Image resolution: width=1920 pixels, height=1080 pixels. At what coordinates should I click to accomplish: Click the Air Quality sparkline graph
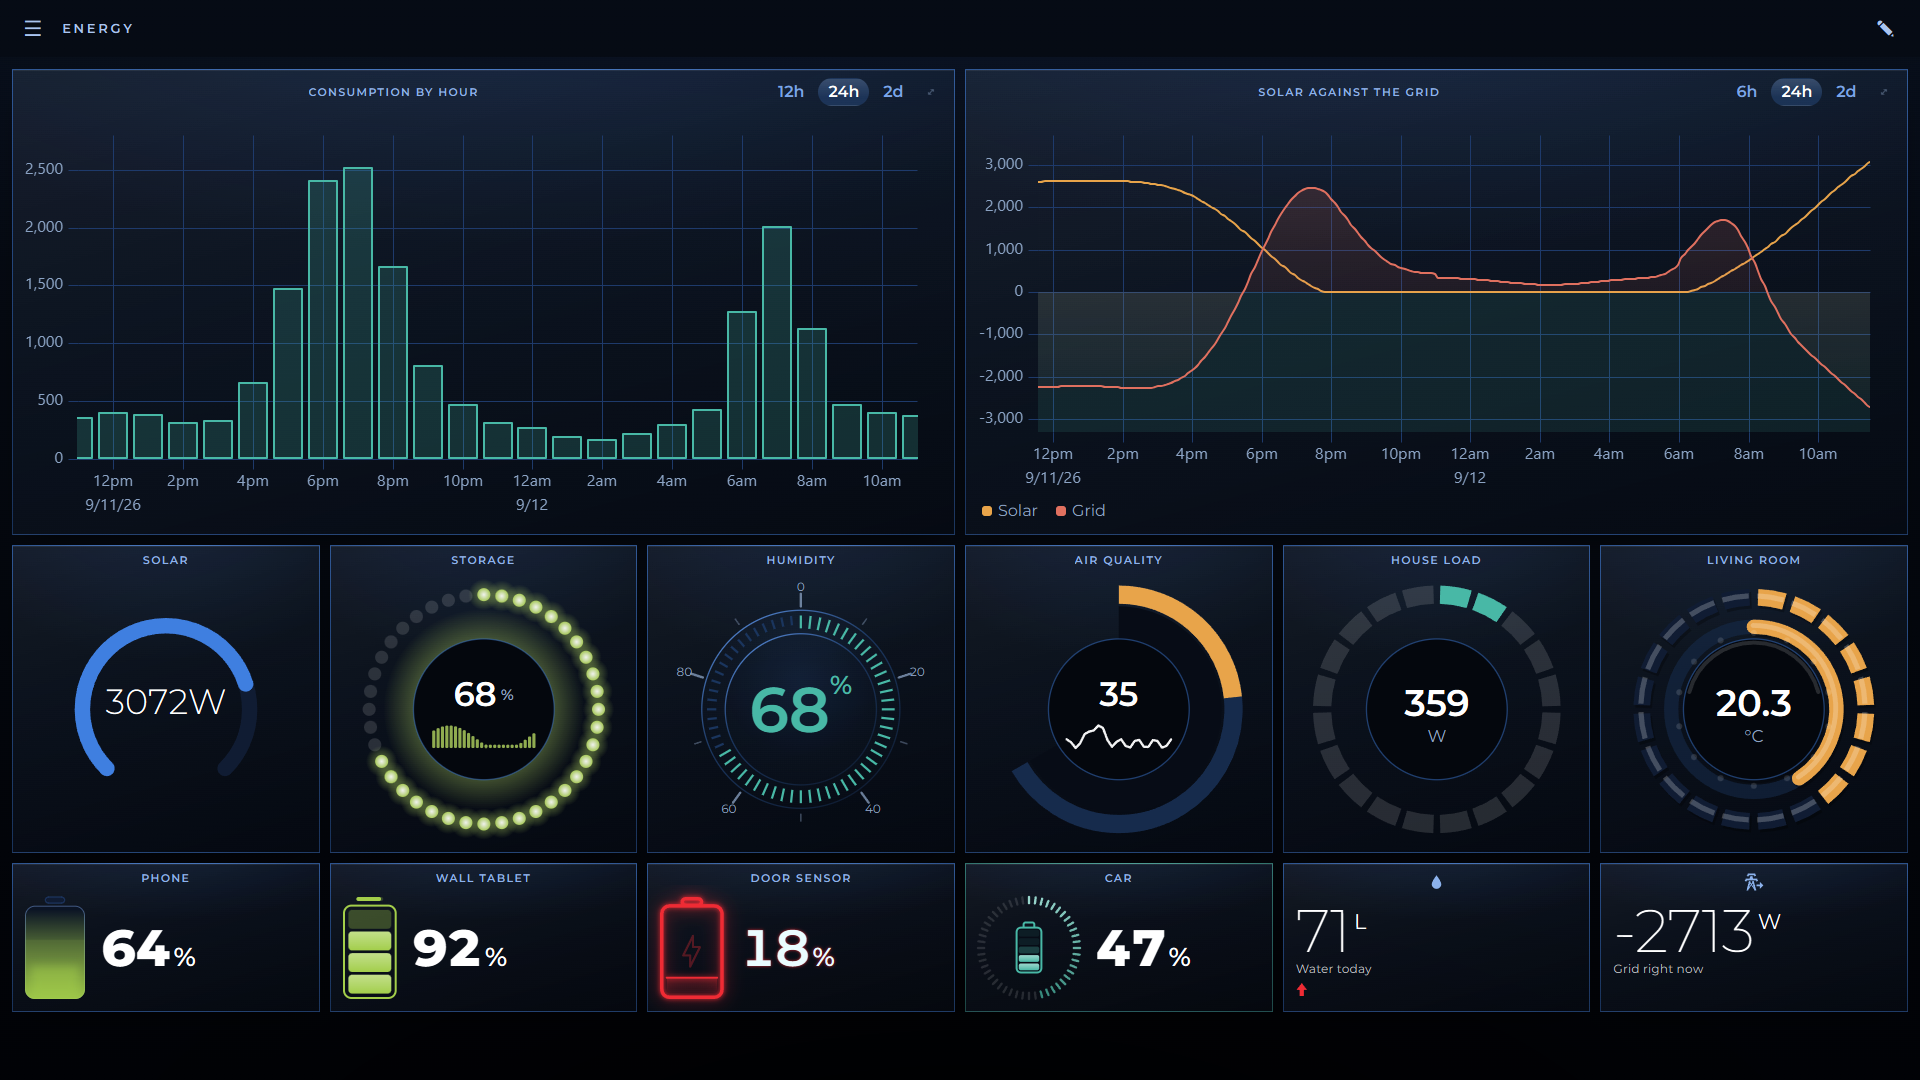coord(1119,739)
